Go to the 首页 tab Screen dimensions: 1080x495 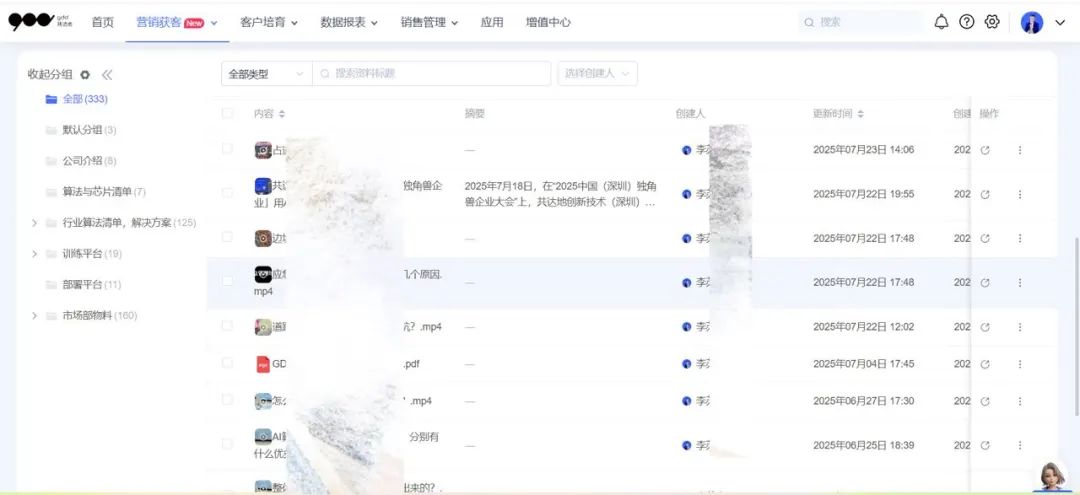[x=102, y=22]
